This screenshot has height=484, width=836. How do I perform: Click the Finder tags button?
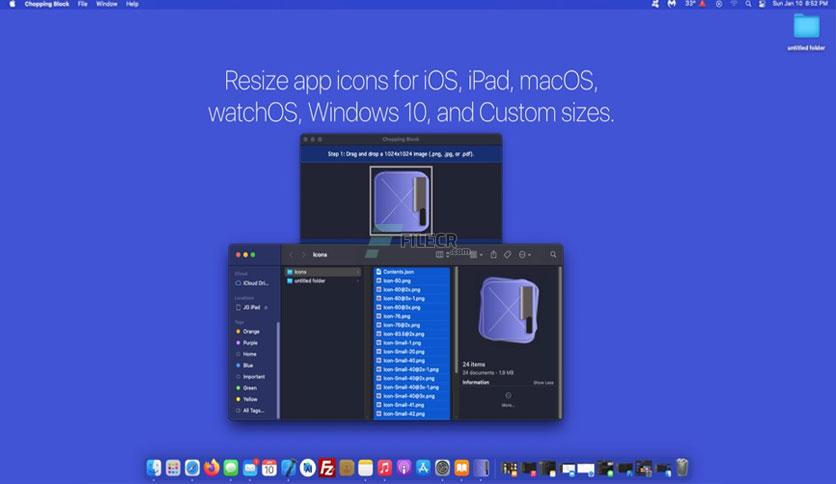click(508, 255)
